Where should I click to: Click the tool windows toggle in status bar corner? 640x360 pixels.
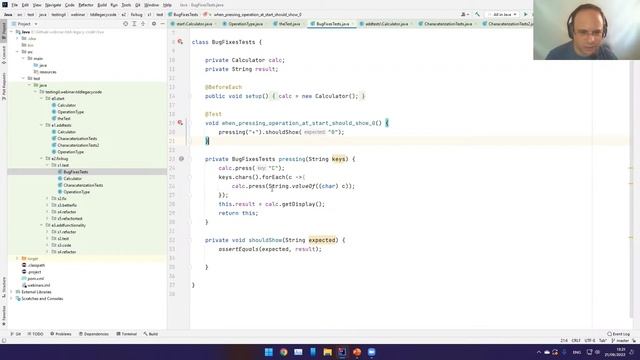4,340
